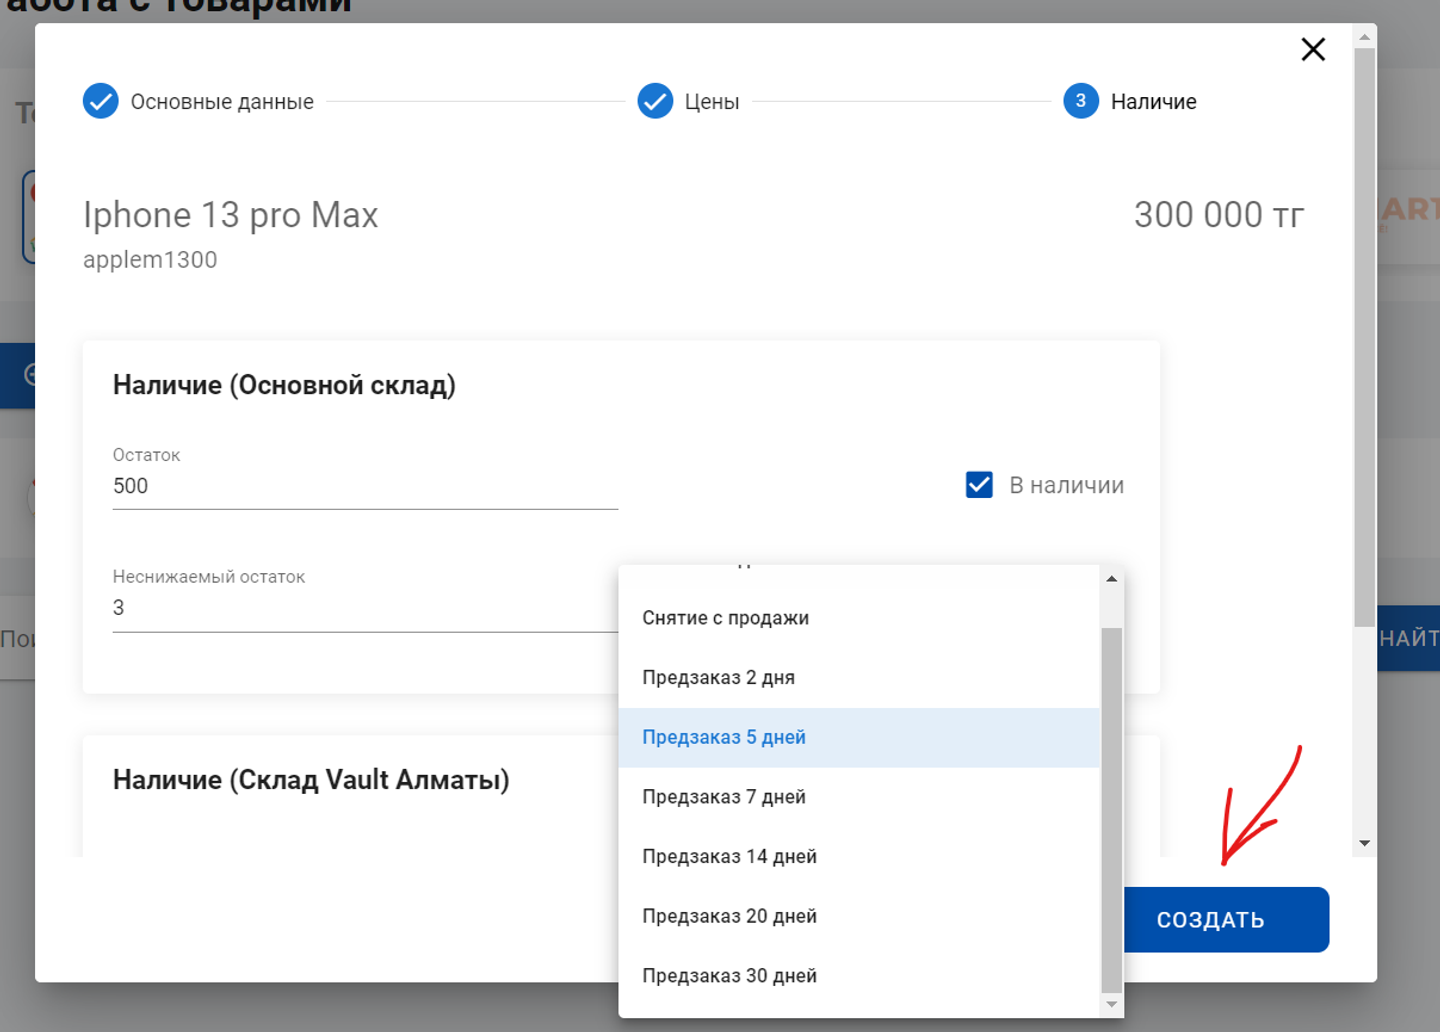1440x1032 pixels.
Task: Pick Предзаказ 30 дней option
Action: click(729, 976)
